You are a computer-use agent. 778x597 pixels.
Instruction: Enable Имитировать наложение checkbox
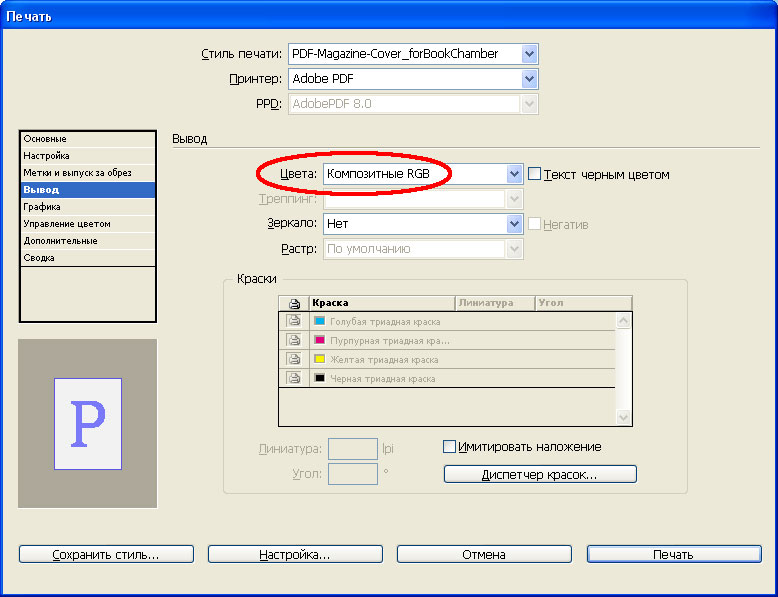449,447
